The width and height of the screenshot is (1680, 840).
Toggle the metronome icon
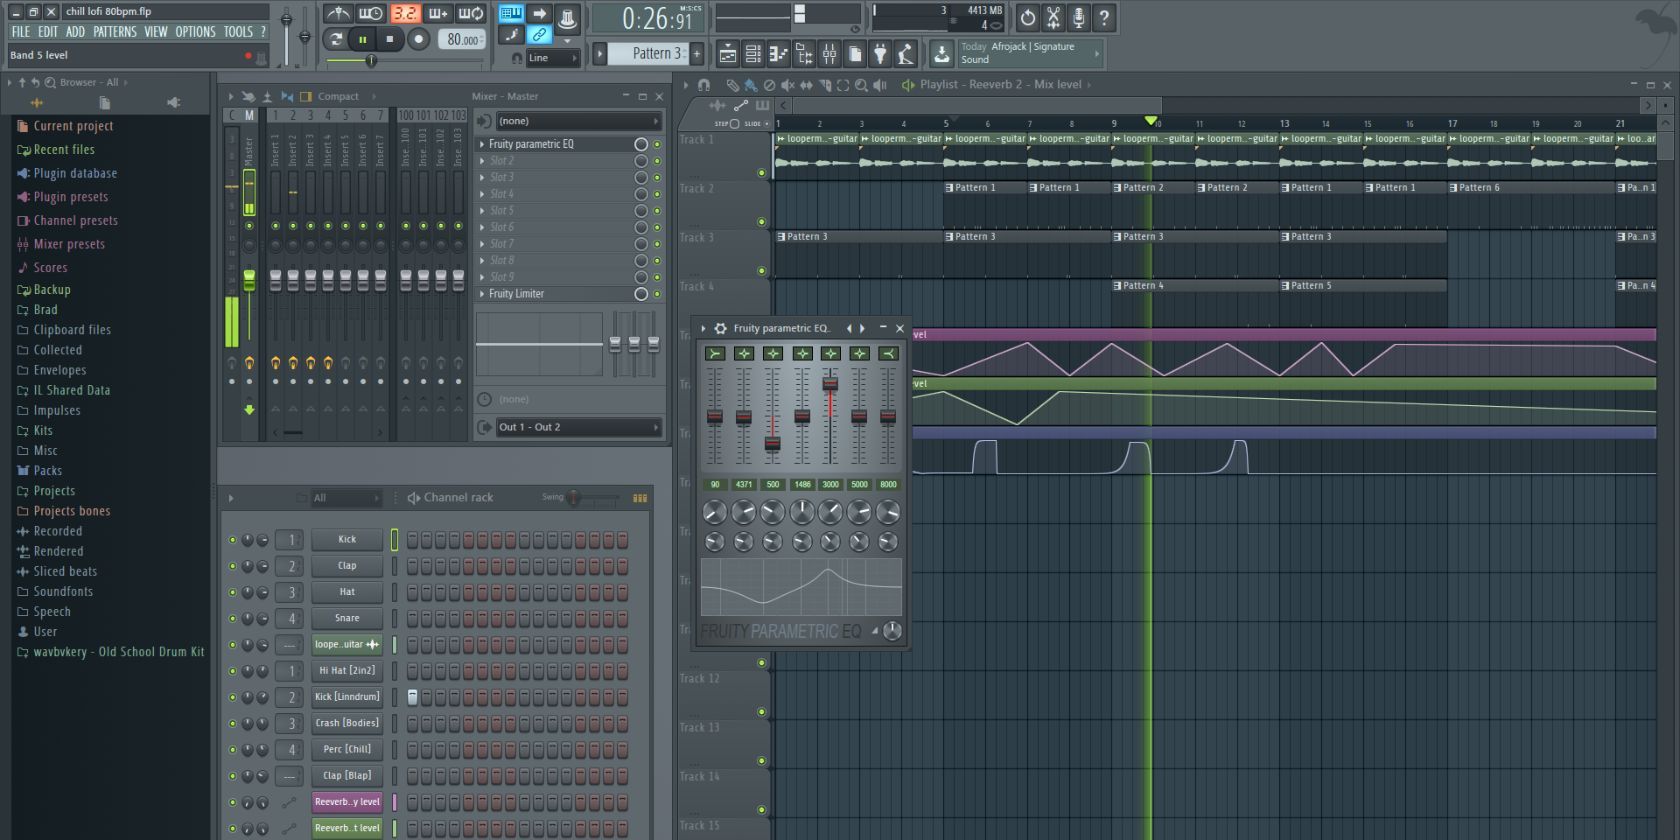coord(338,13)
